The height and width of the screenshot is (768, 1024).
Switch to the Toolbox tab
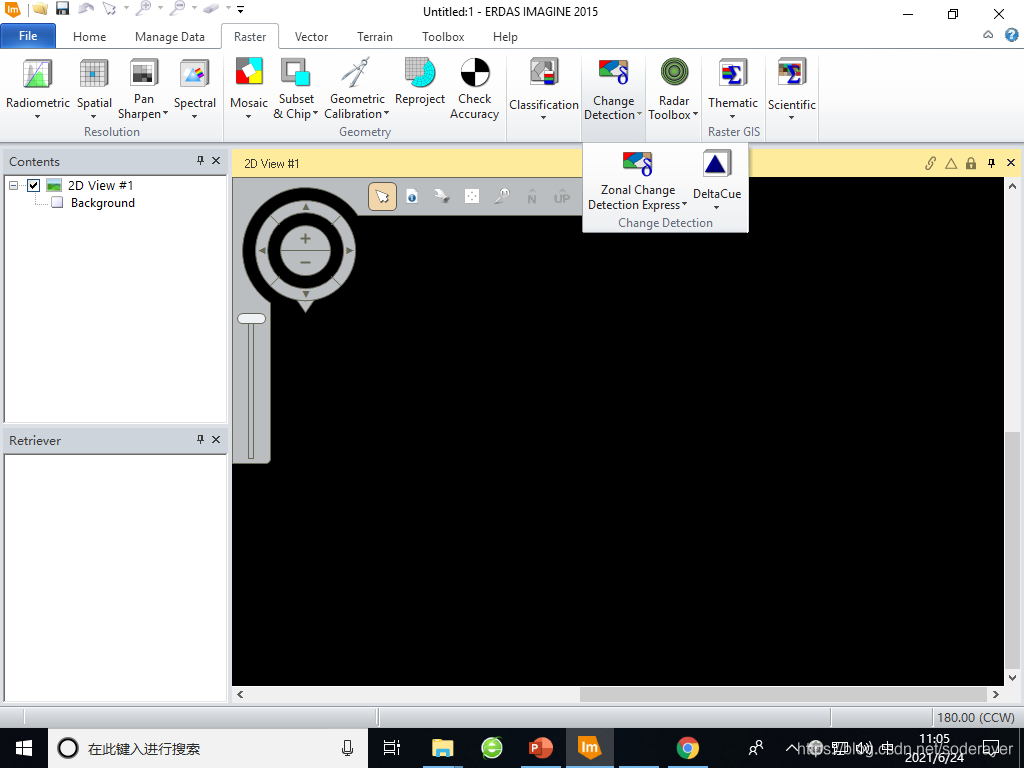tap(443, 37)
